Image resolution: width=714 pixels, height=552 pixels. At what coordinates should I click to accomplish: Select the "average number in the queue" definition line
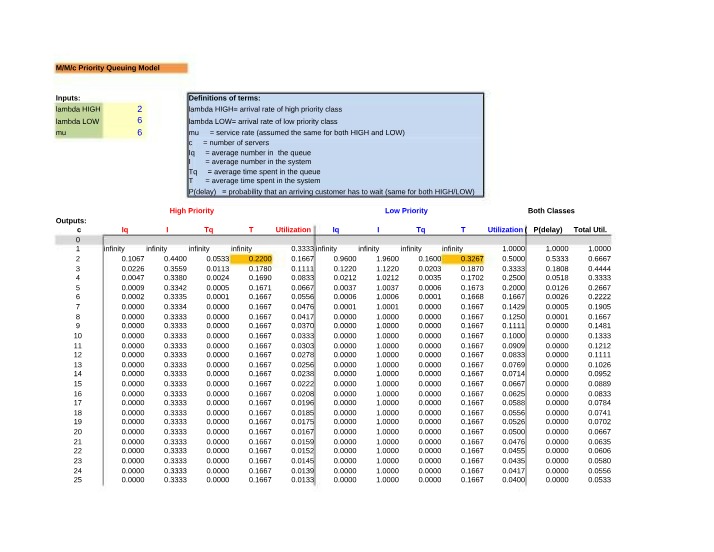[x=250, y=153]
